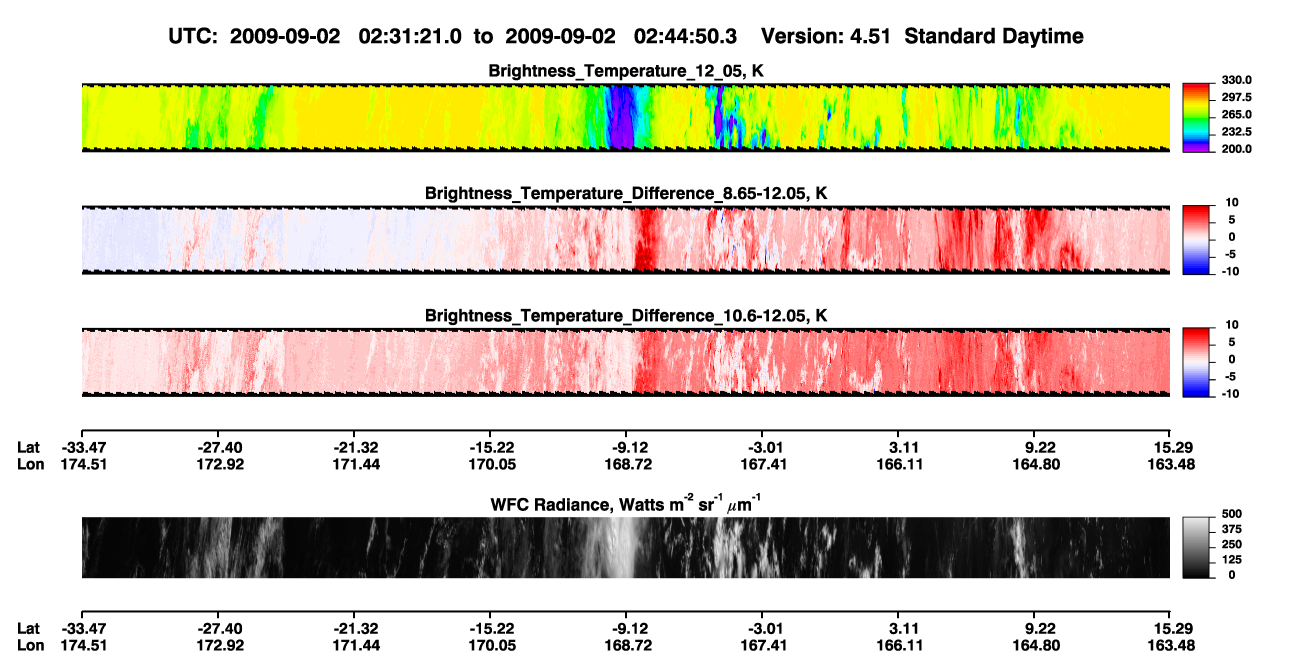This screenshot has width=1300, height=667.
Task: Click the Brightness_Temperature_12_05, K panel title
Action: tap(626, 71)
